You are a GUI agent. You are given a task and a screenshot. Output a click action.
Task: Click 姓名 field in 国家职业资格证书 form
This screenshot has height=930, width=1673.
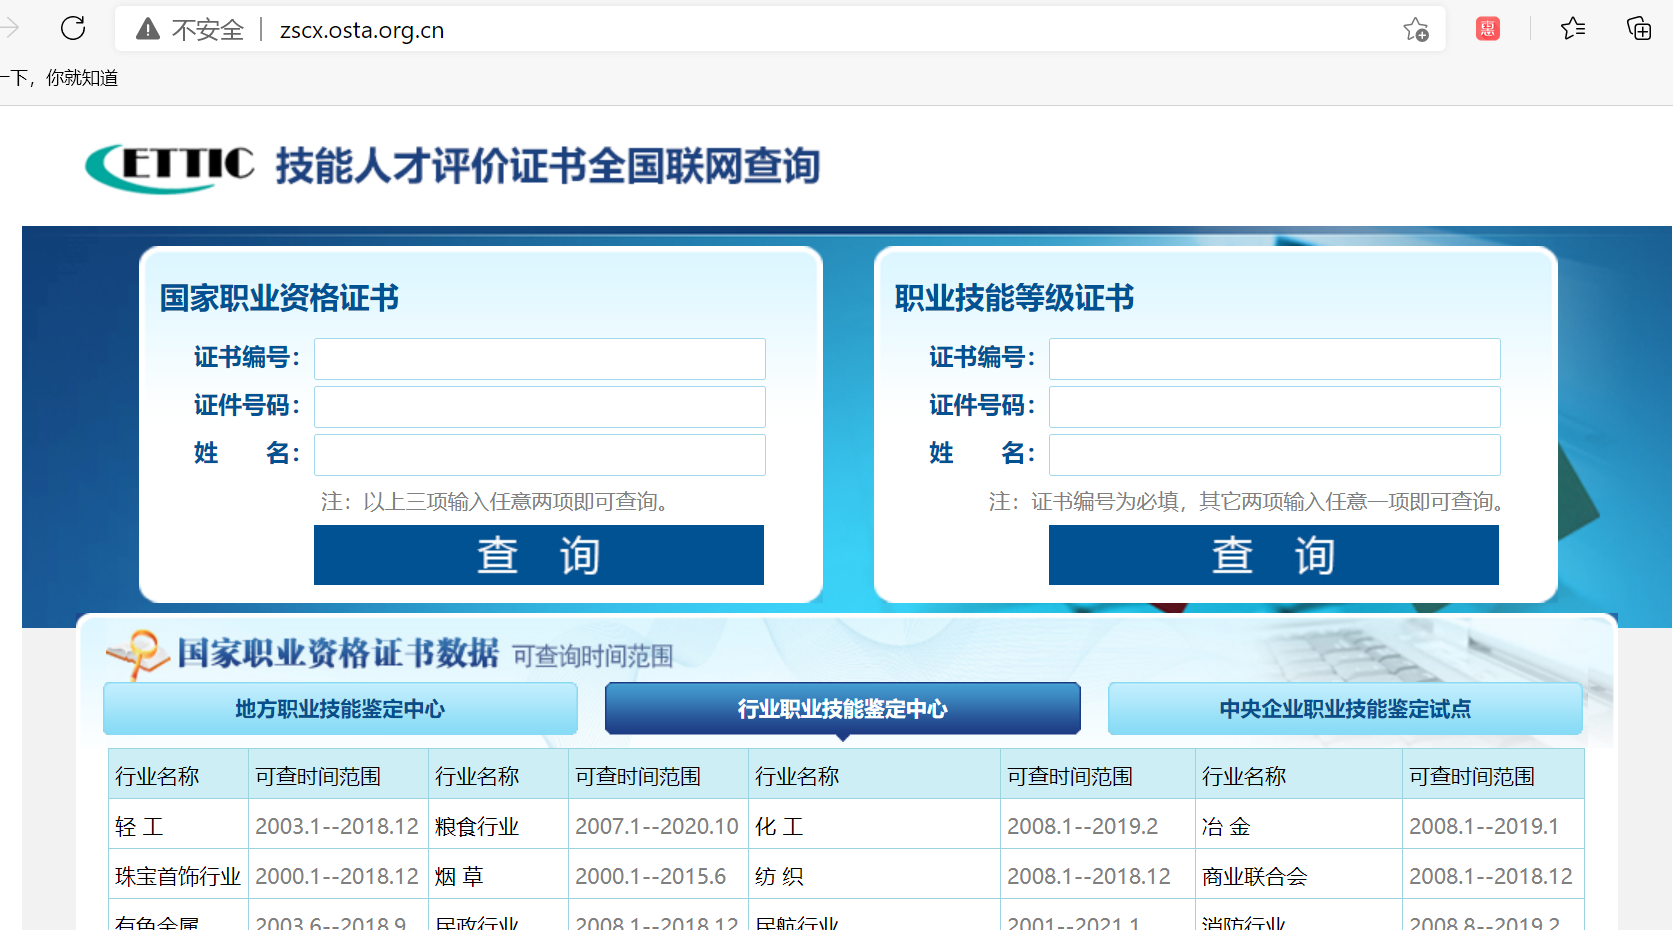coord(539,455)
